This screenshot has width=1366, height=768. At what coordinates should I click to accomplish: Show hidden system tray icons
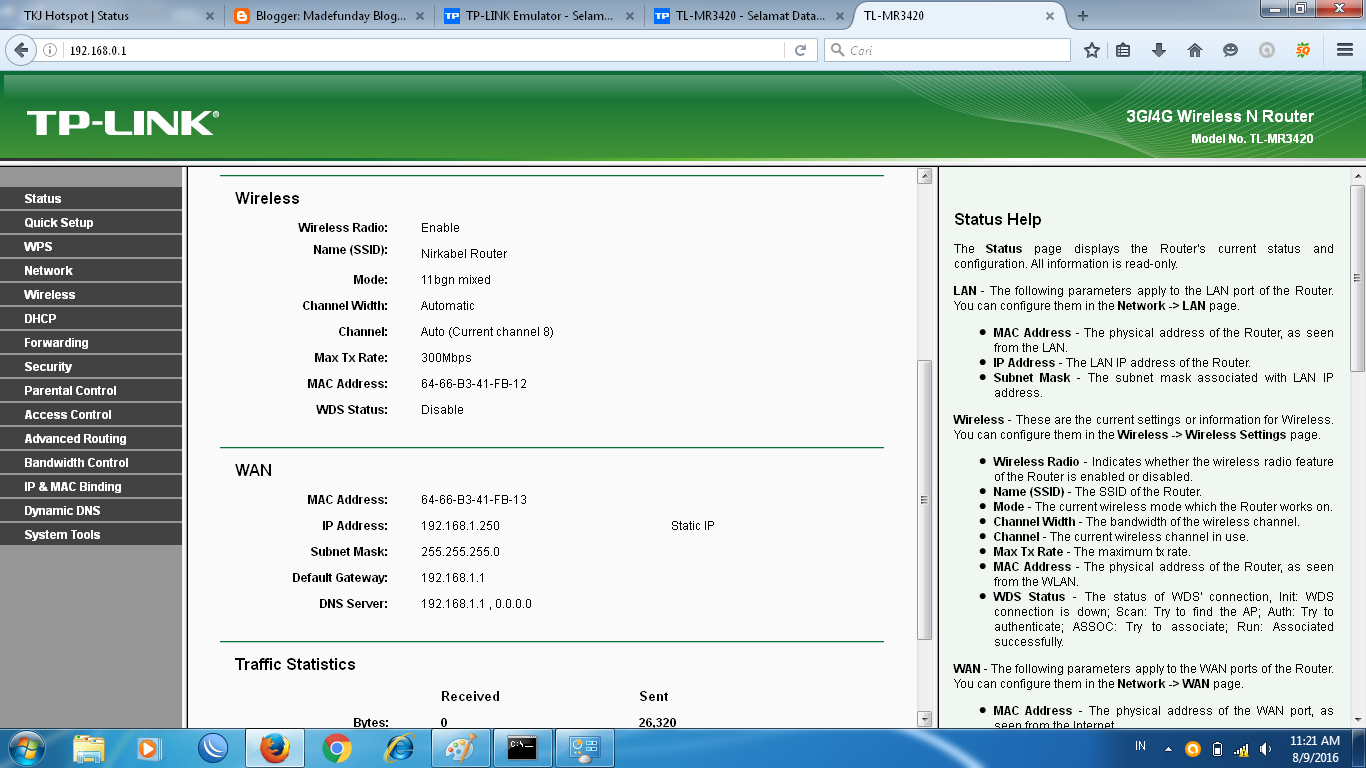(1167, 749)
